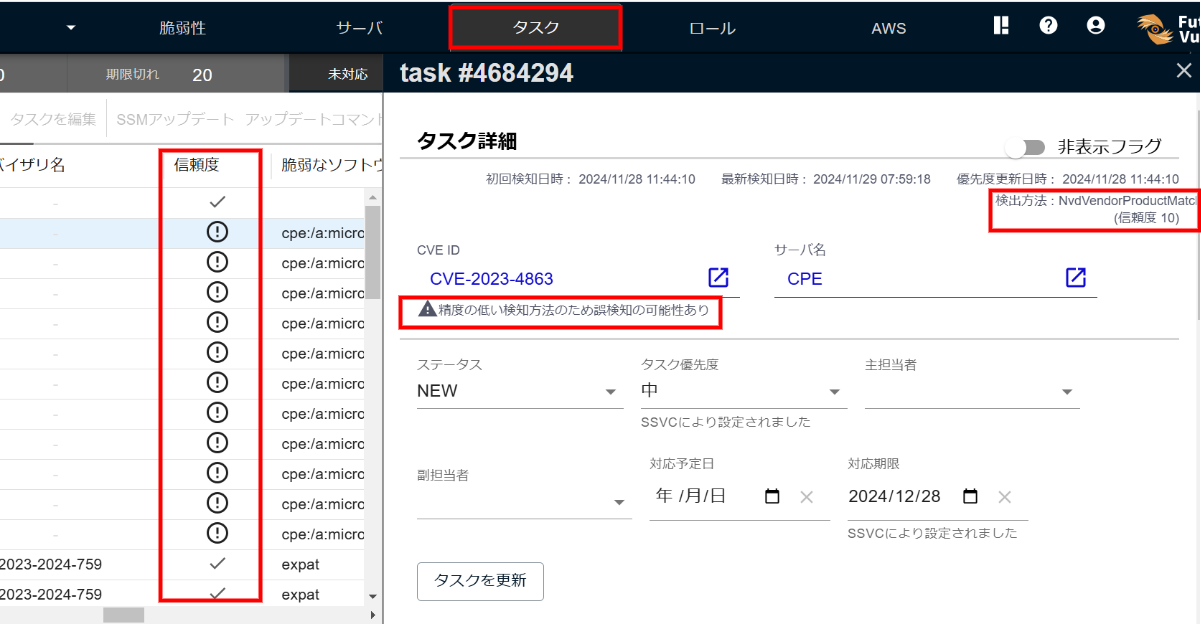
Task: Click the タスクを更新 button
Action: pyautogui.click(x=480, y=581)
